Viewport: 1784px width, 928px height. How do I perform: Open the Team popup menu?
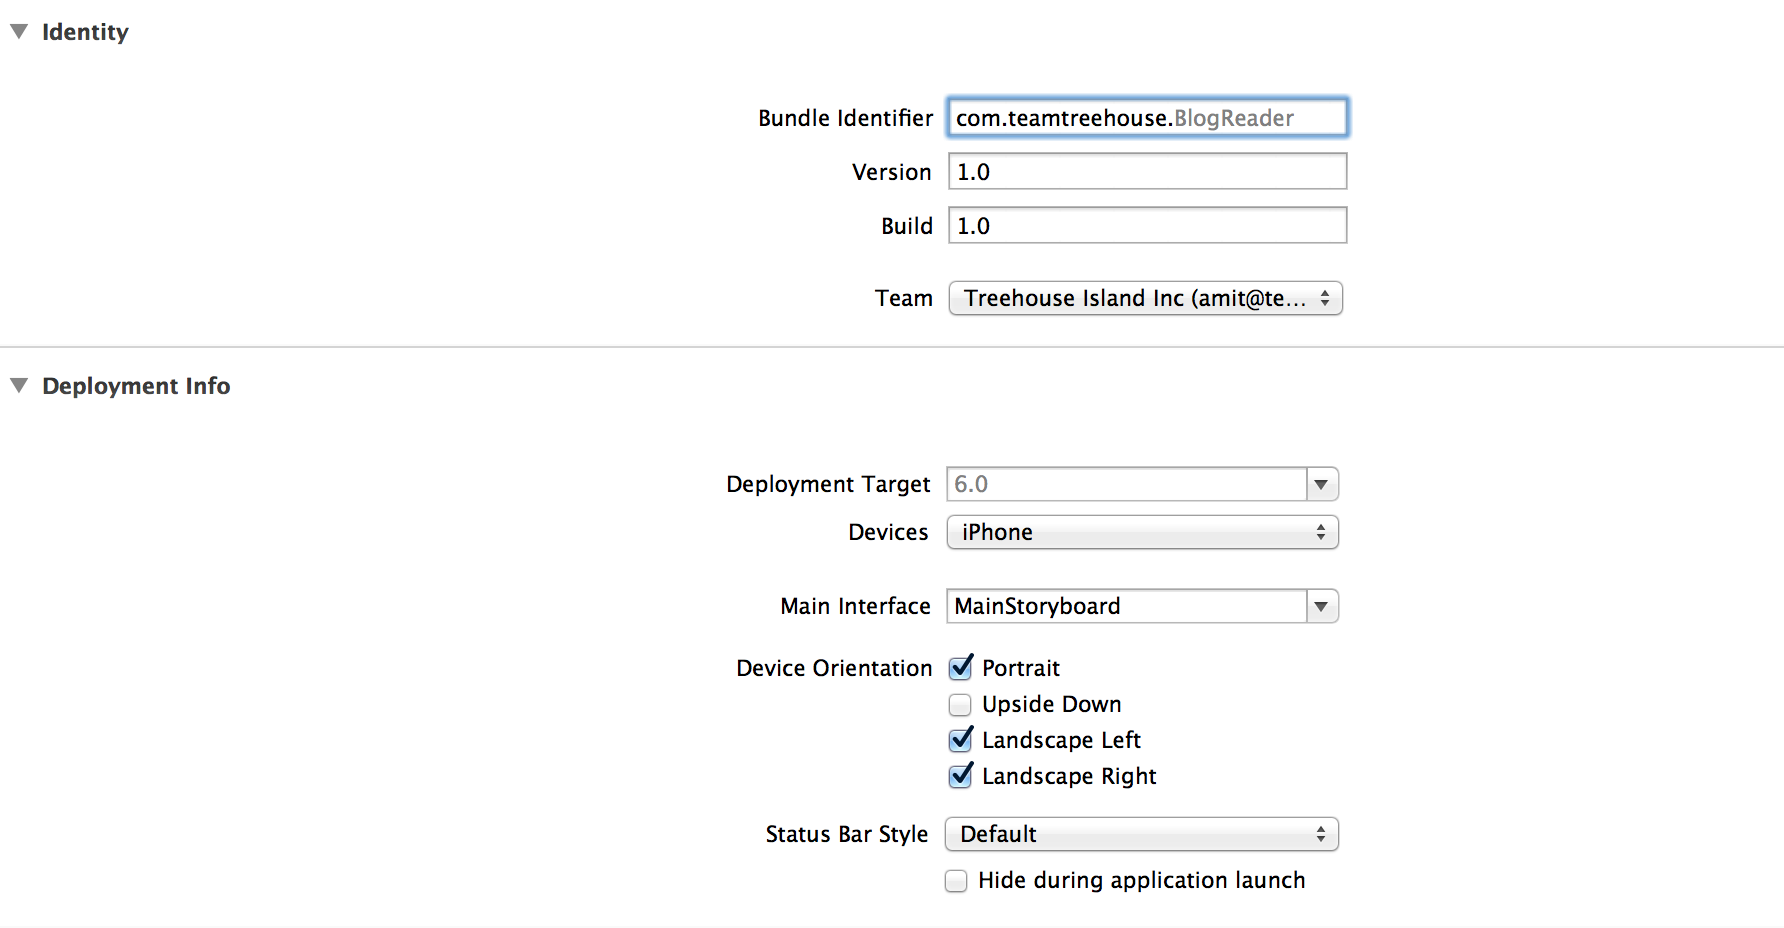tap(1144, 299)
